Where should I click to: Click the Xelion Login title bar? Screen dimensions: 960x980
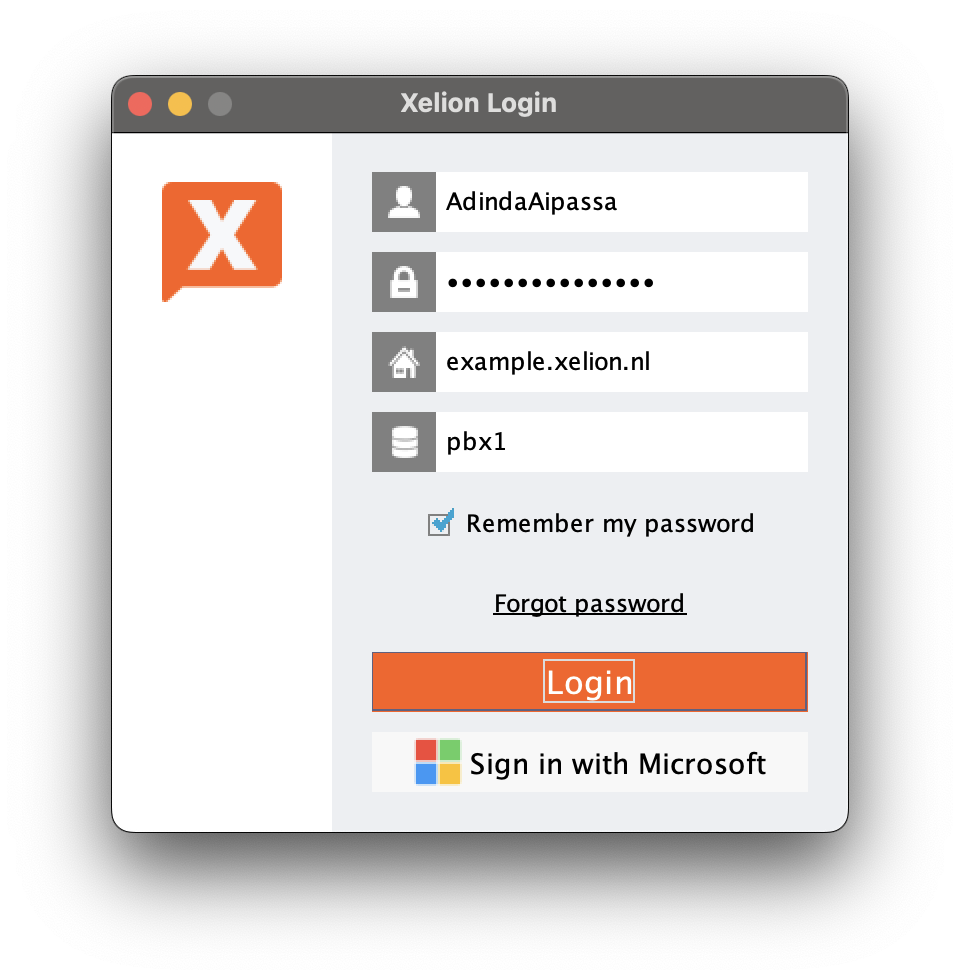click(479, 103)
